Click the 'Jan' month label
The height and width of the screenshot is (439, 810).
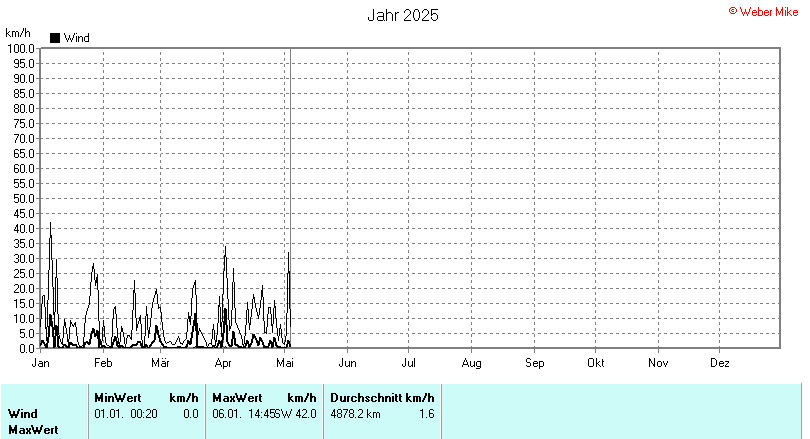tap(40, 363)
